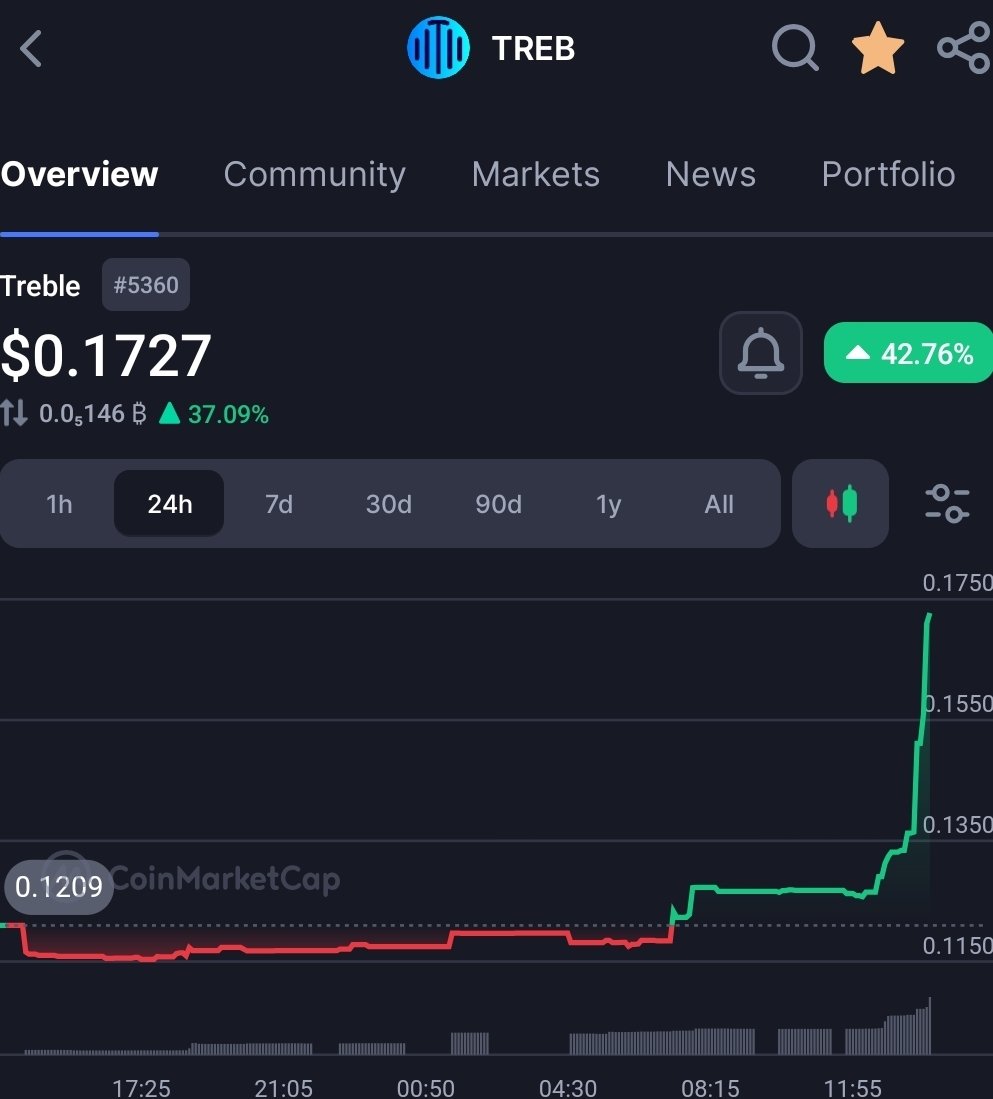Tap the 0.1750 axis label
The image size is (993, 1099).
957,582
